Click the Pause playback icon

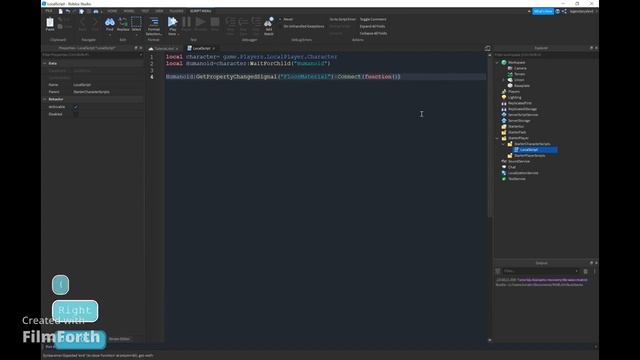(186, 22)
